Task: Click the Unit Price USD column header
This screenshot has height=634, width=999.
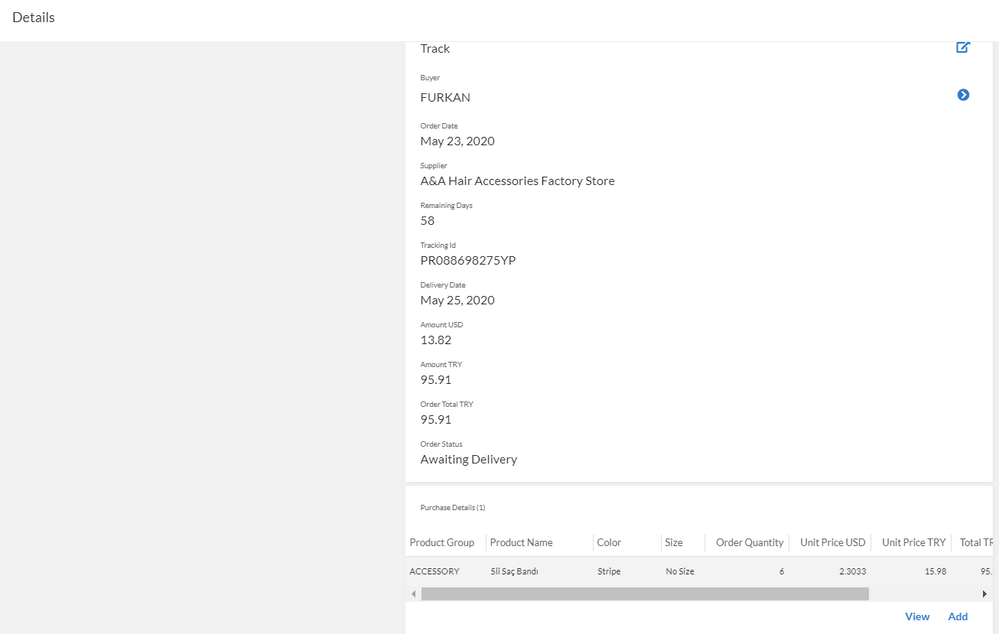Action: [833, 542]
